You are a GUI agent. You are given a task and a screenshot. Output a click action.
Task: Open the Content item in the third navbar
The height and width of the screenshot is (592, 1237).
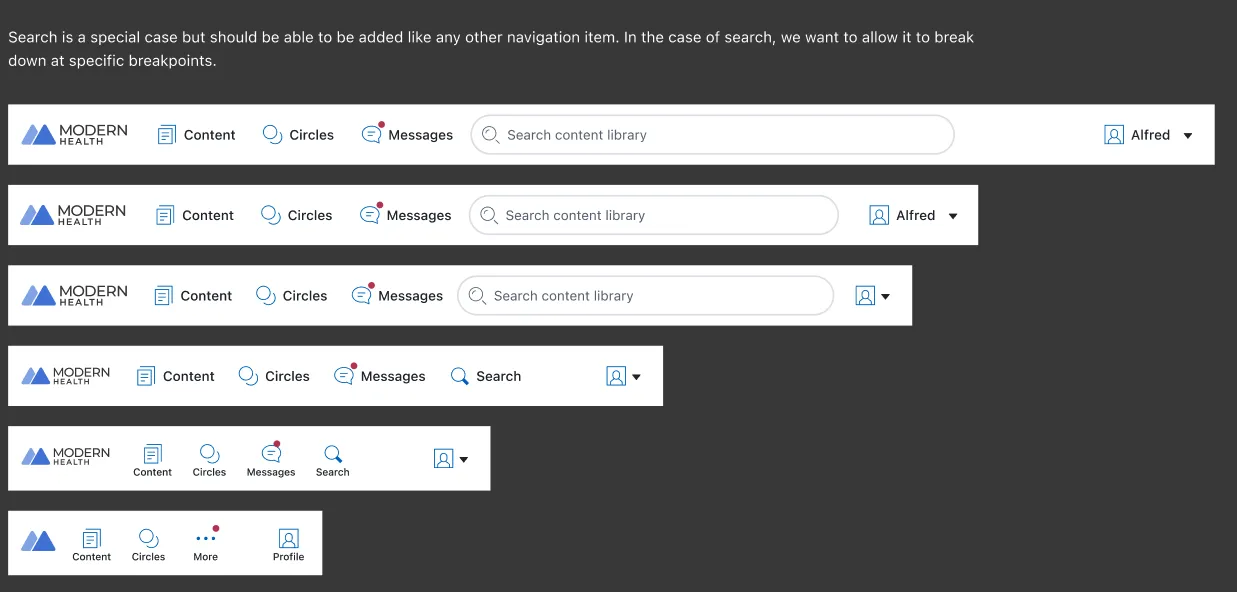point(193,296)
